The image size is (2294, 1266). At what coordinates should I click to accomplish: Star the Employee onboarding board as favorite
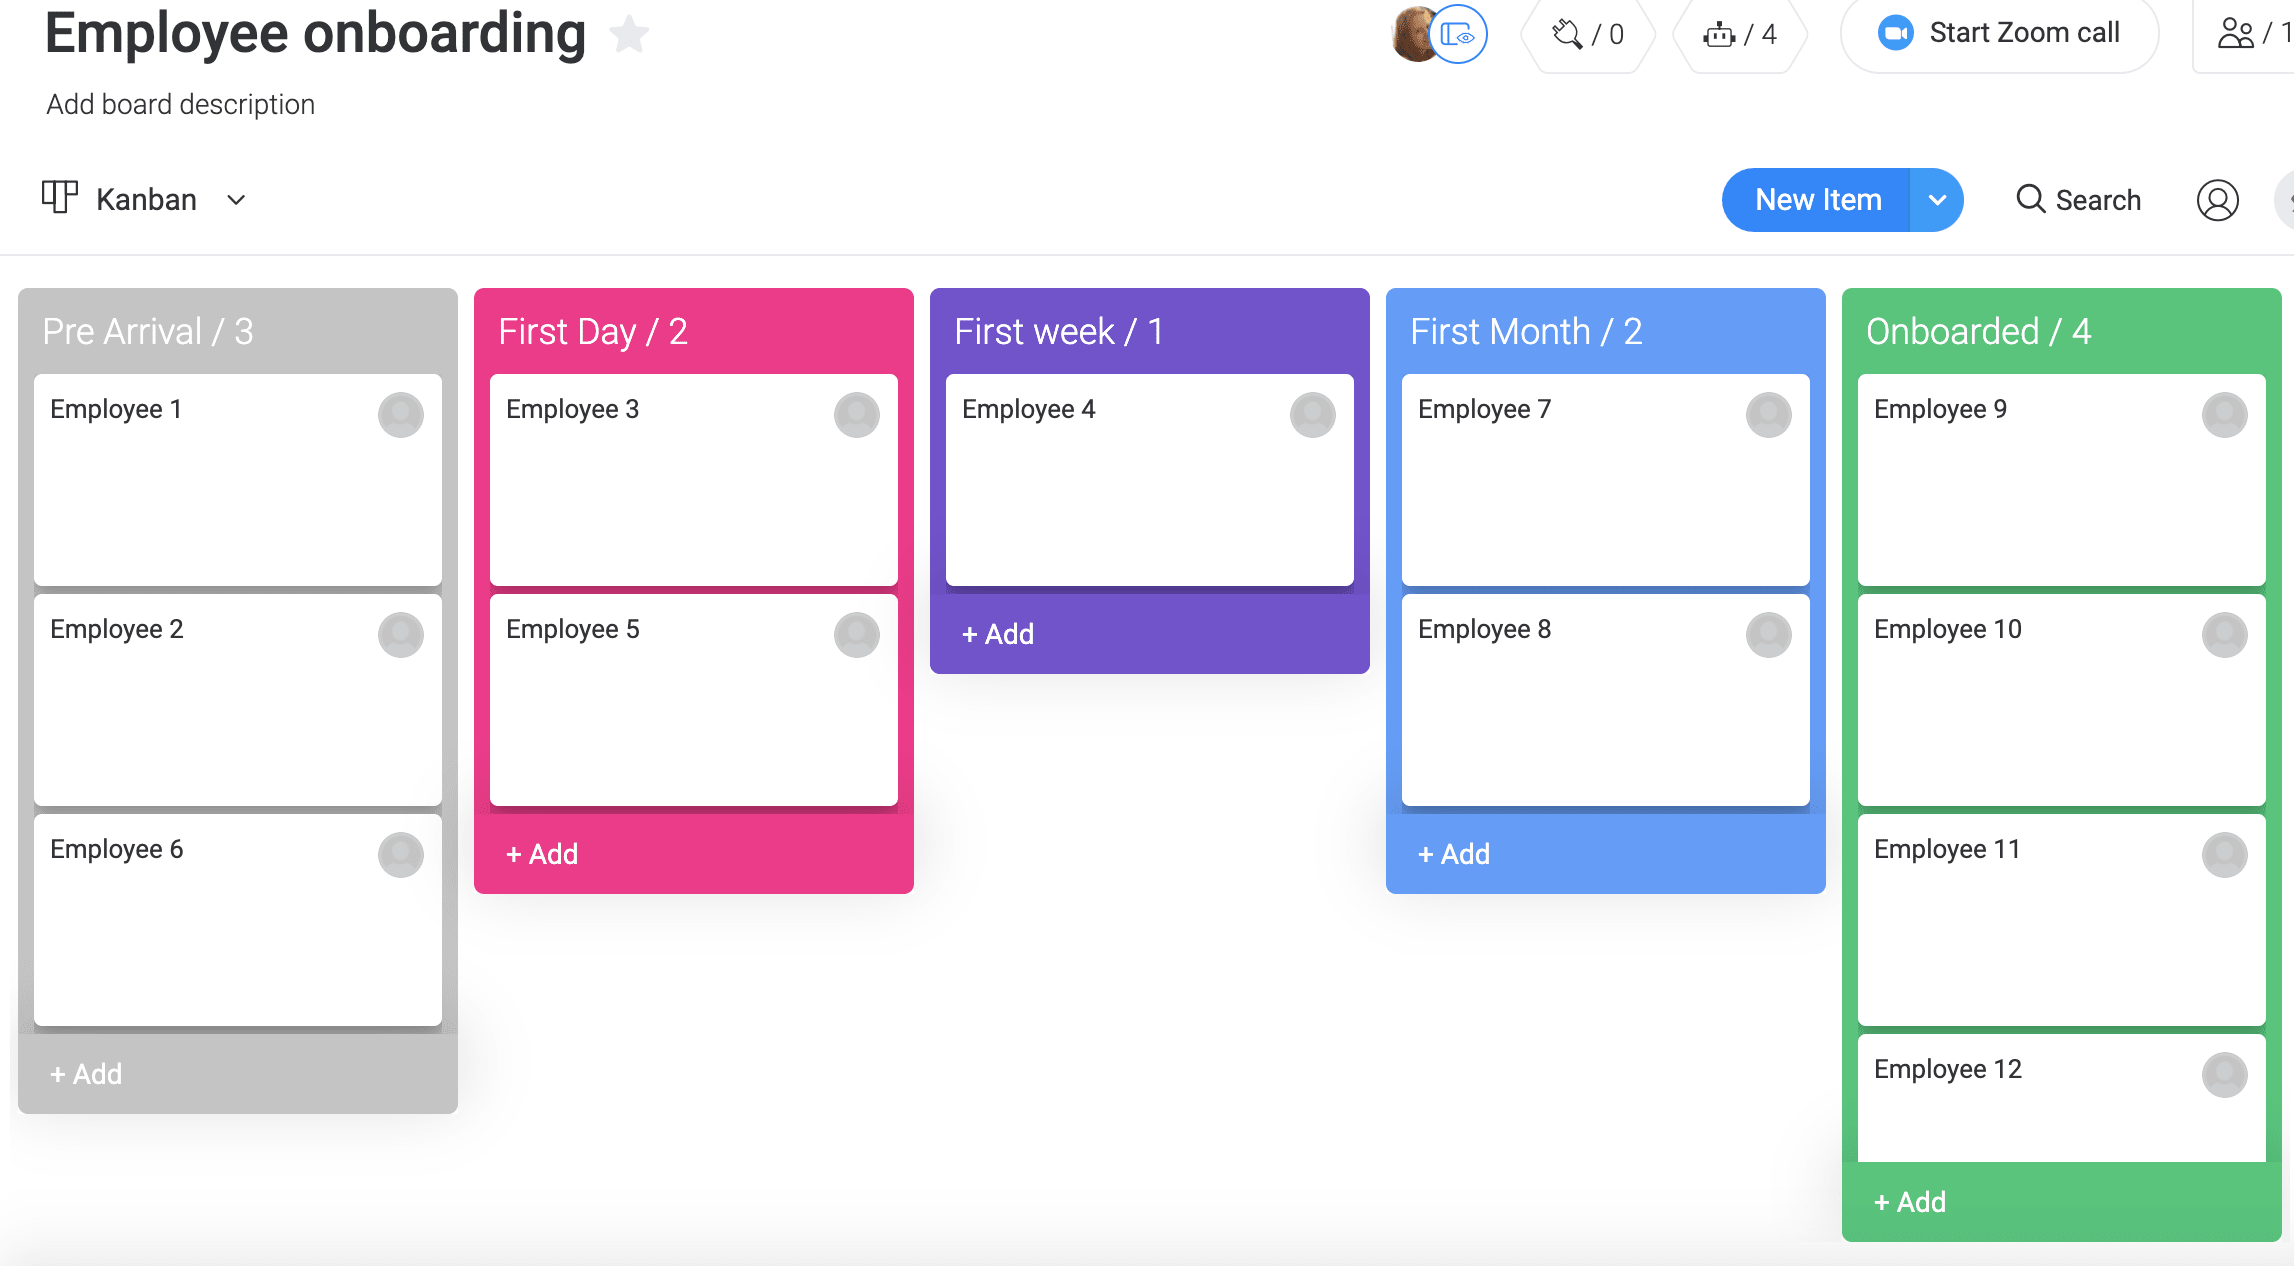(x=629, y=35)
